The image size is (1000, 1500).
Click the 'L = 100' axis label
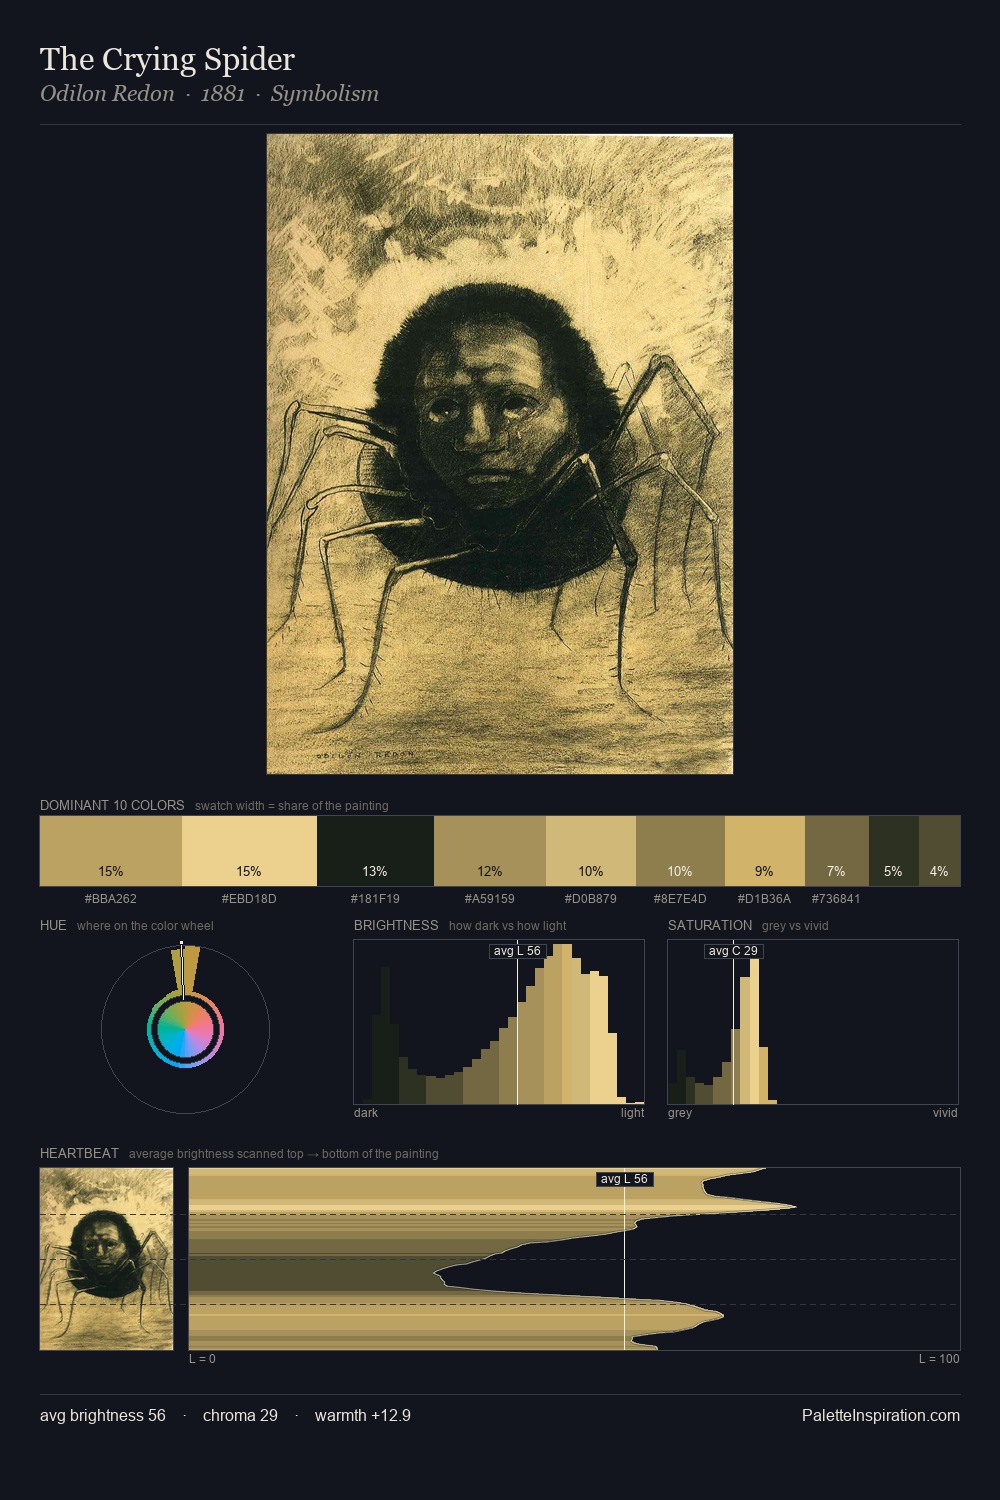coord(939,1359)
